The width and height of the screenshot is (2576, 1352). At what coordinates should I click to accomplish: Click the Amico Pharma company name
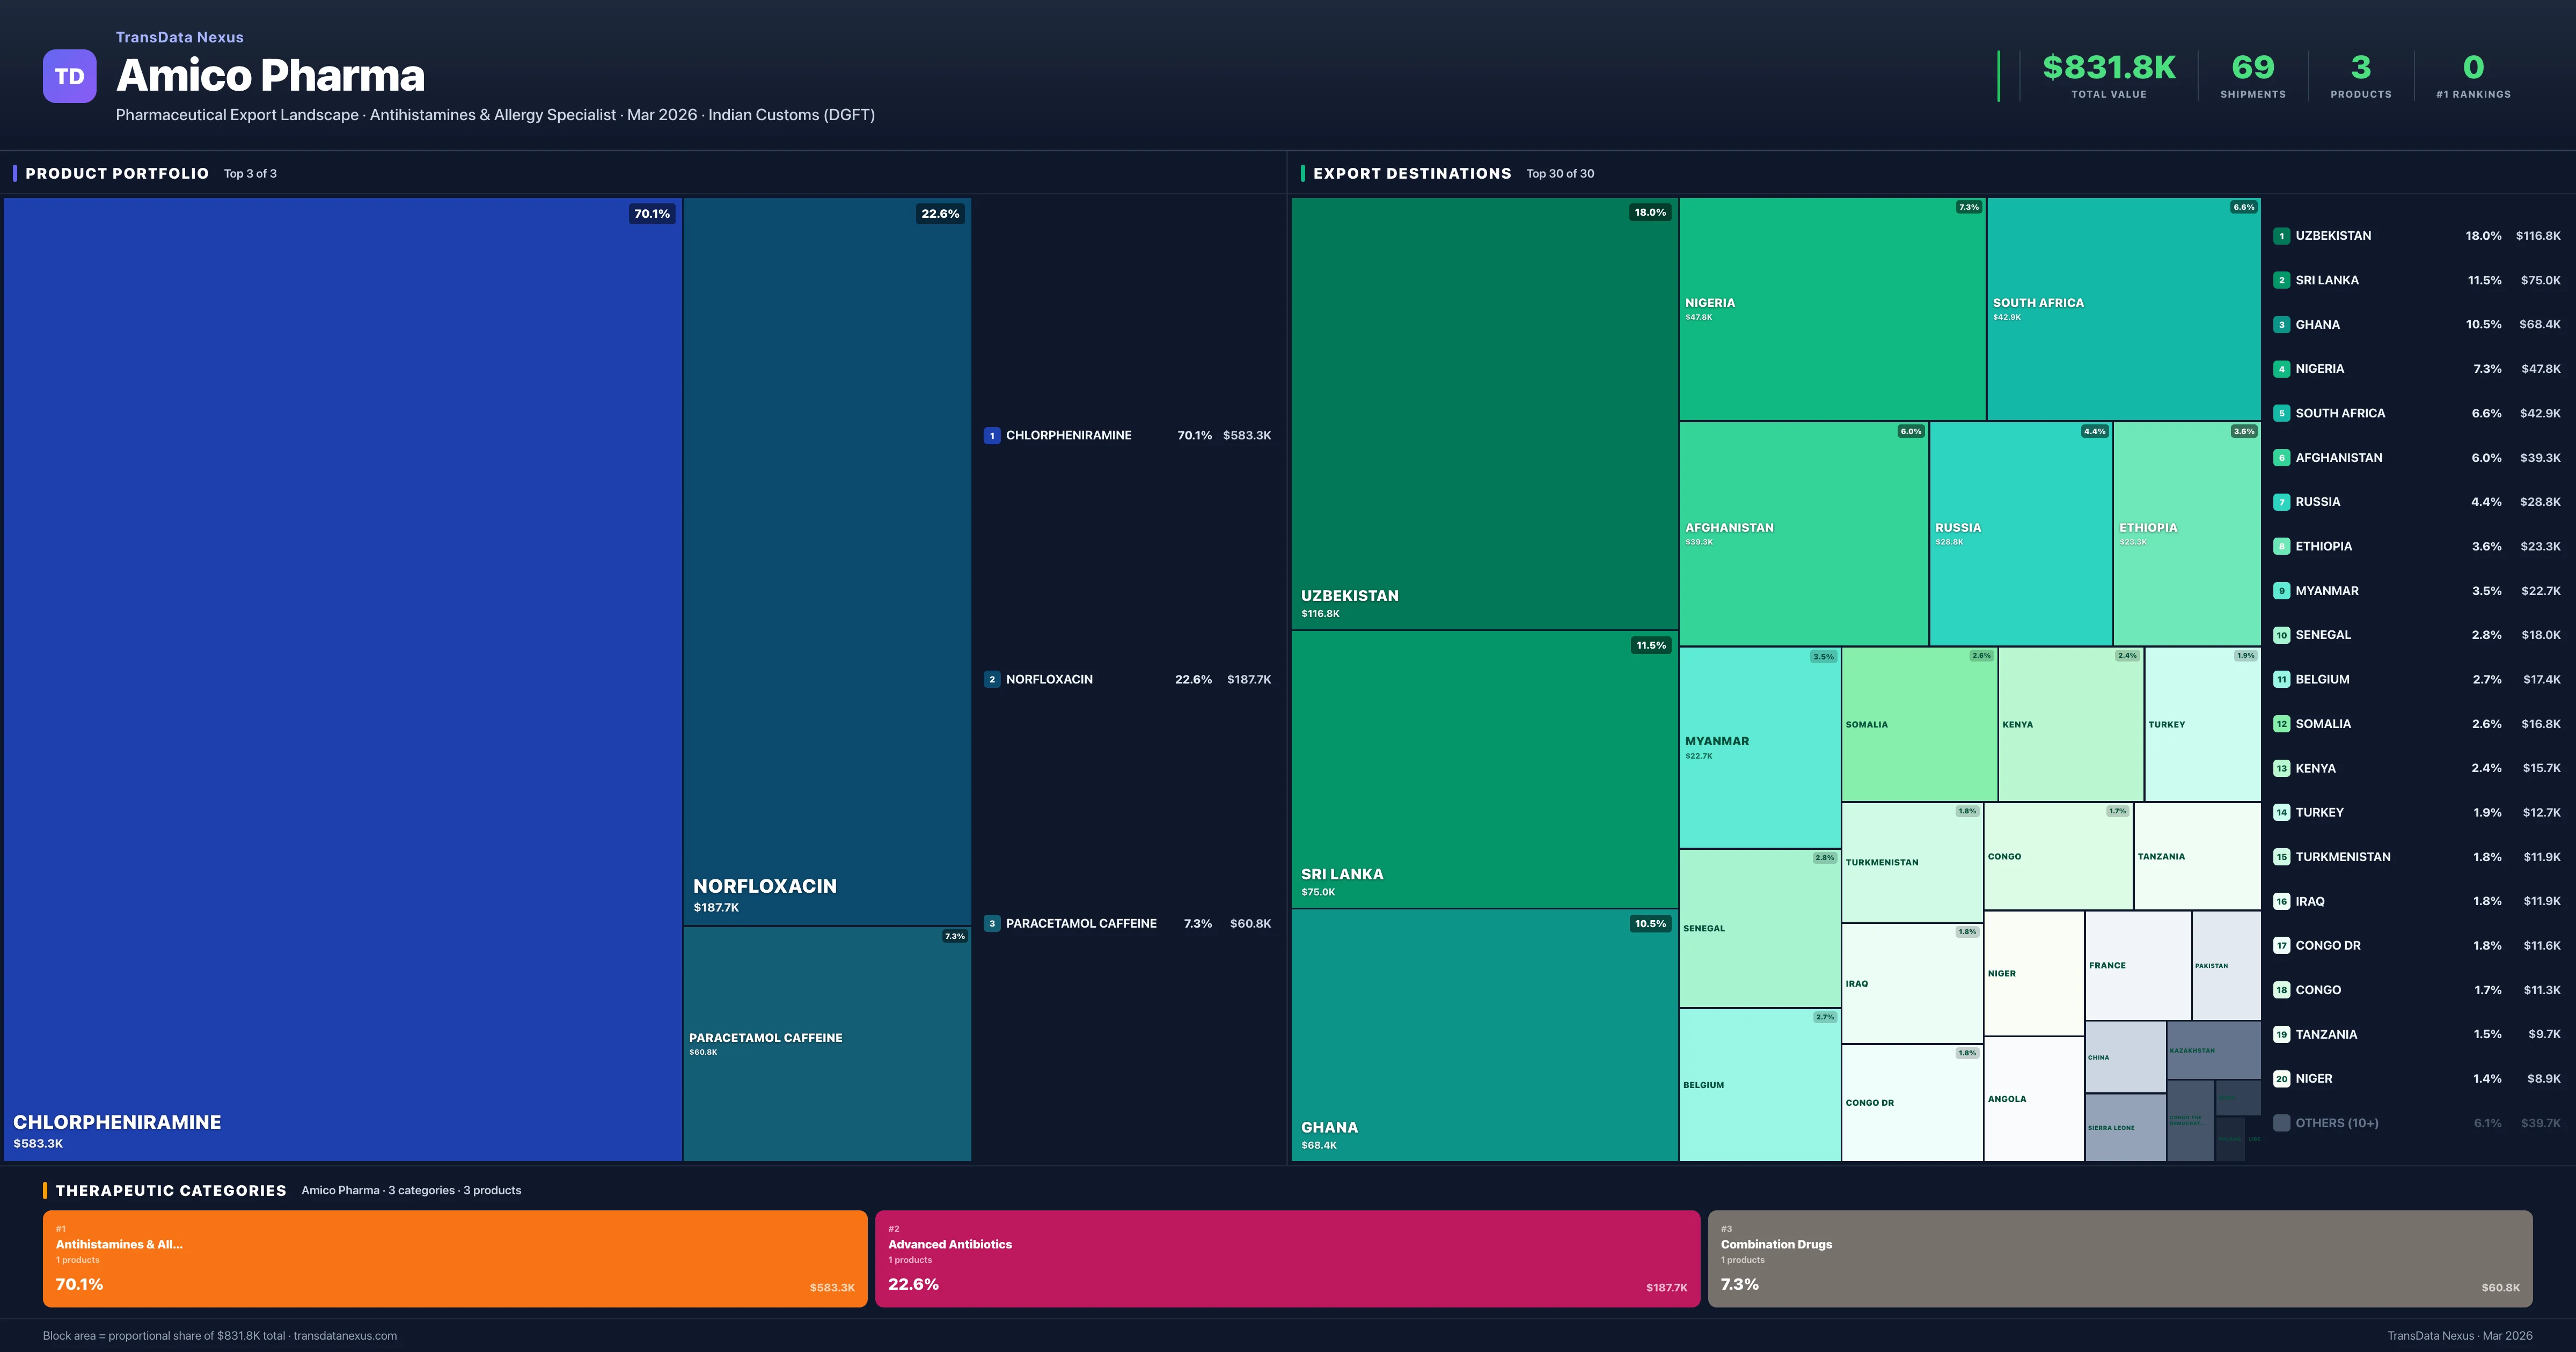click(x=270, y=75)
